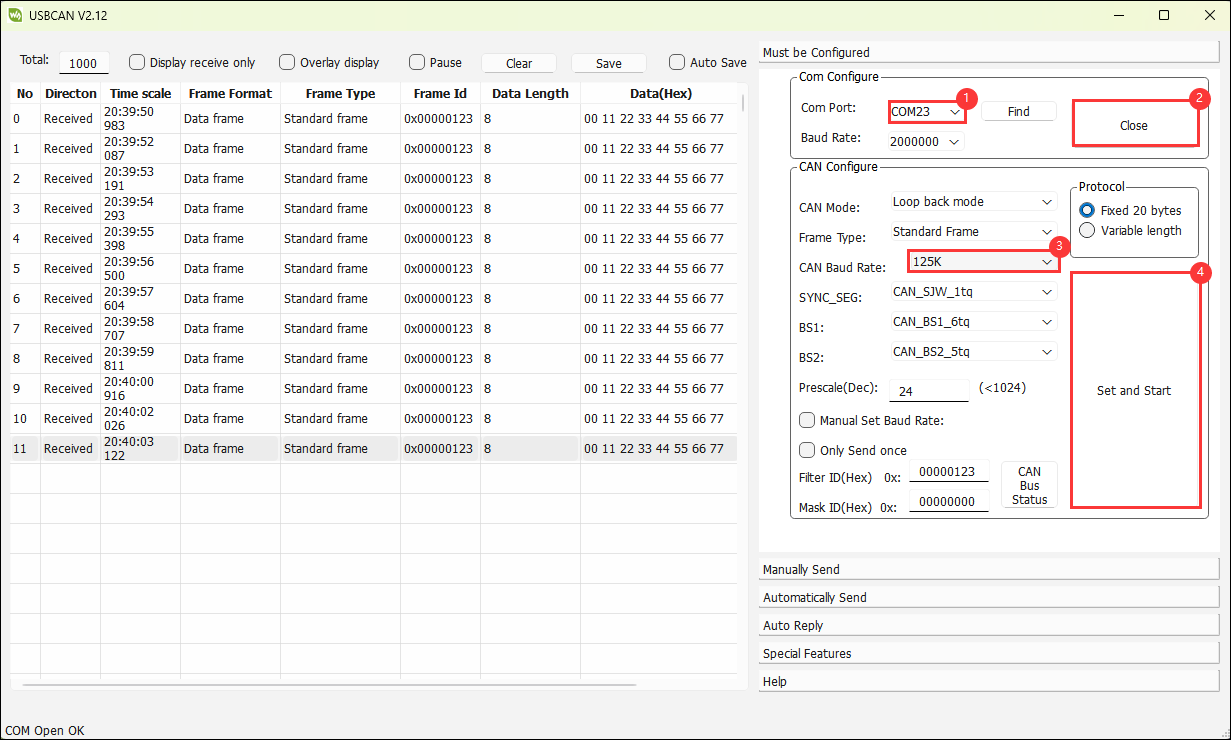Expand the Auto Reply section
The width and height of the screenshot is (1231, 740).
pyautogui.click(x=990, y=625)
